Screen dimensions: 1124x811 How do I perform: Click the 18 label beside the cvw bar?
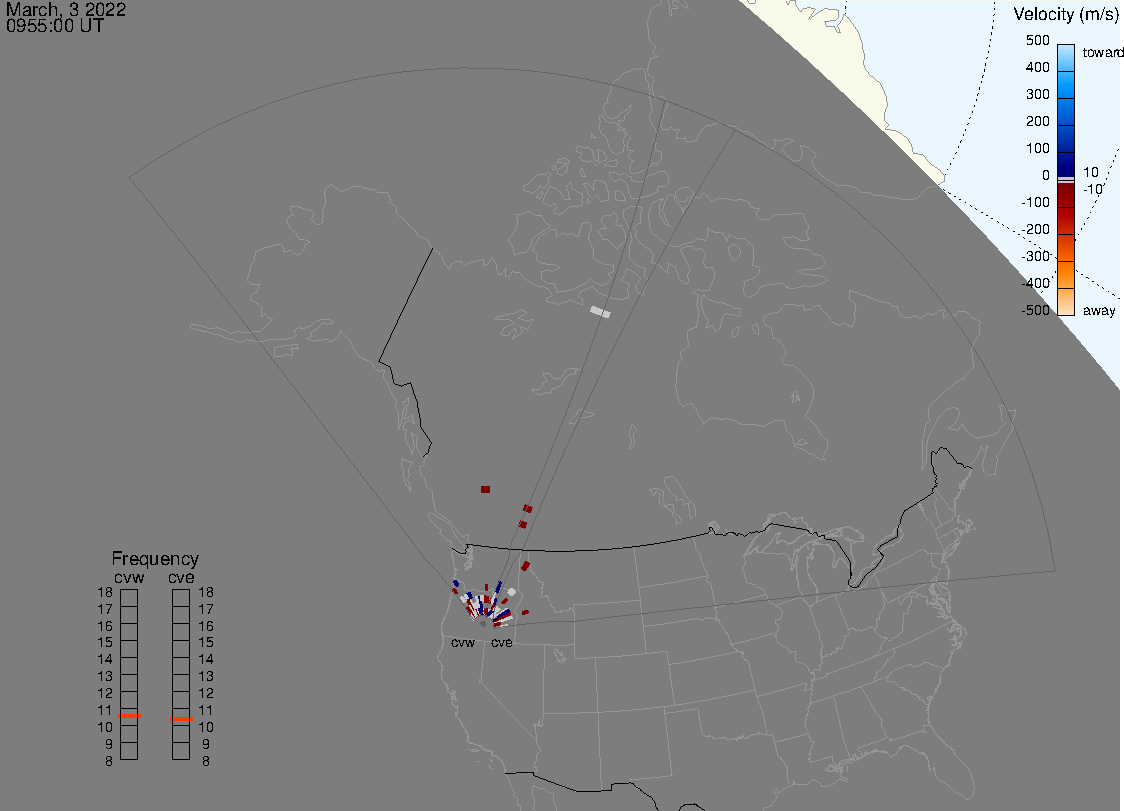(105, 592)
